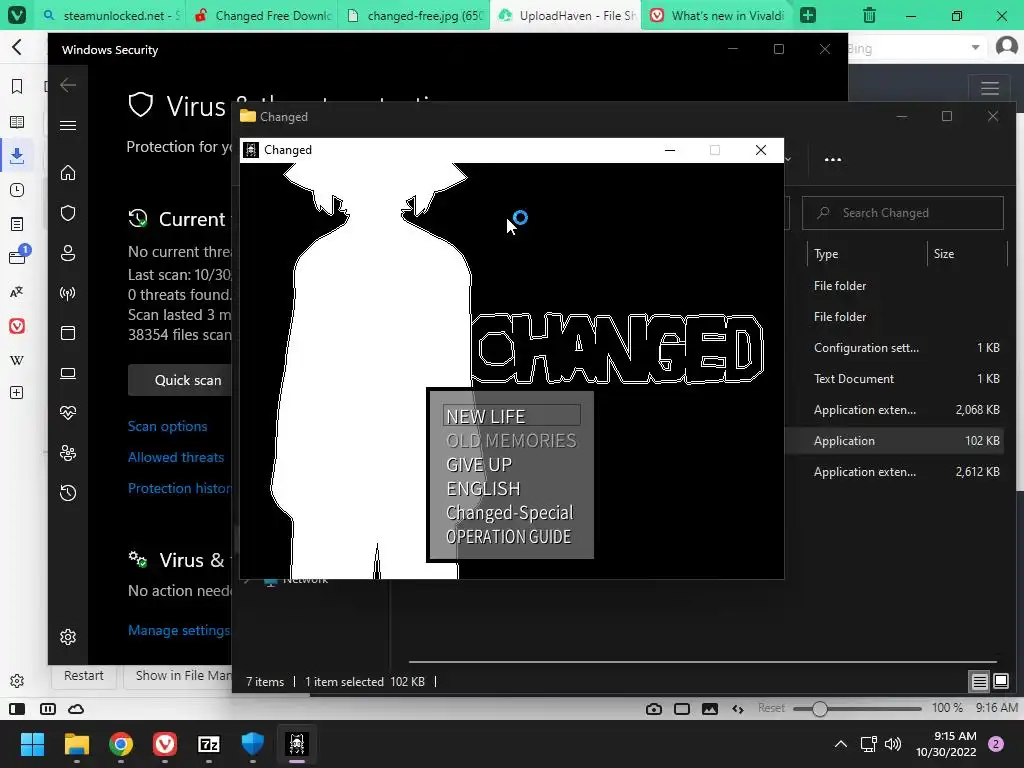Adjust Vivaldi page zoom slider handle
1024x768 pixels.
click(820, 709)
